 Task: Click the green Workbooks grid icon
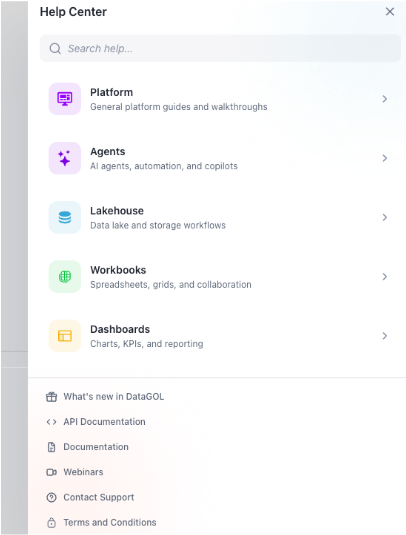tap(65, 277)
